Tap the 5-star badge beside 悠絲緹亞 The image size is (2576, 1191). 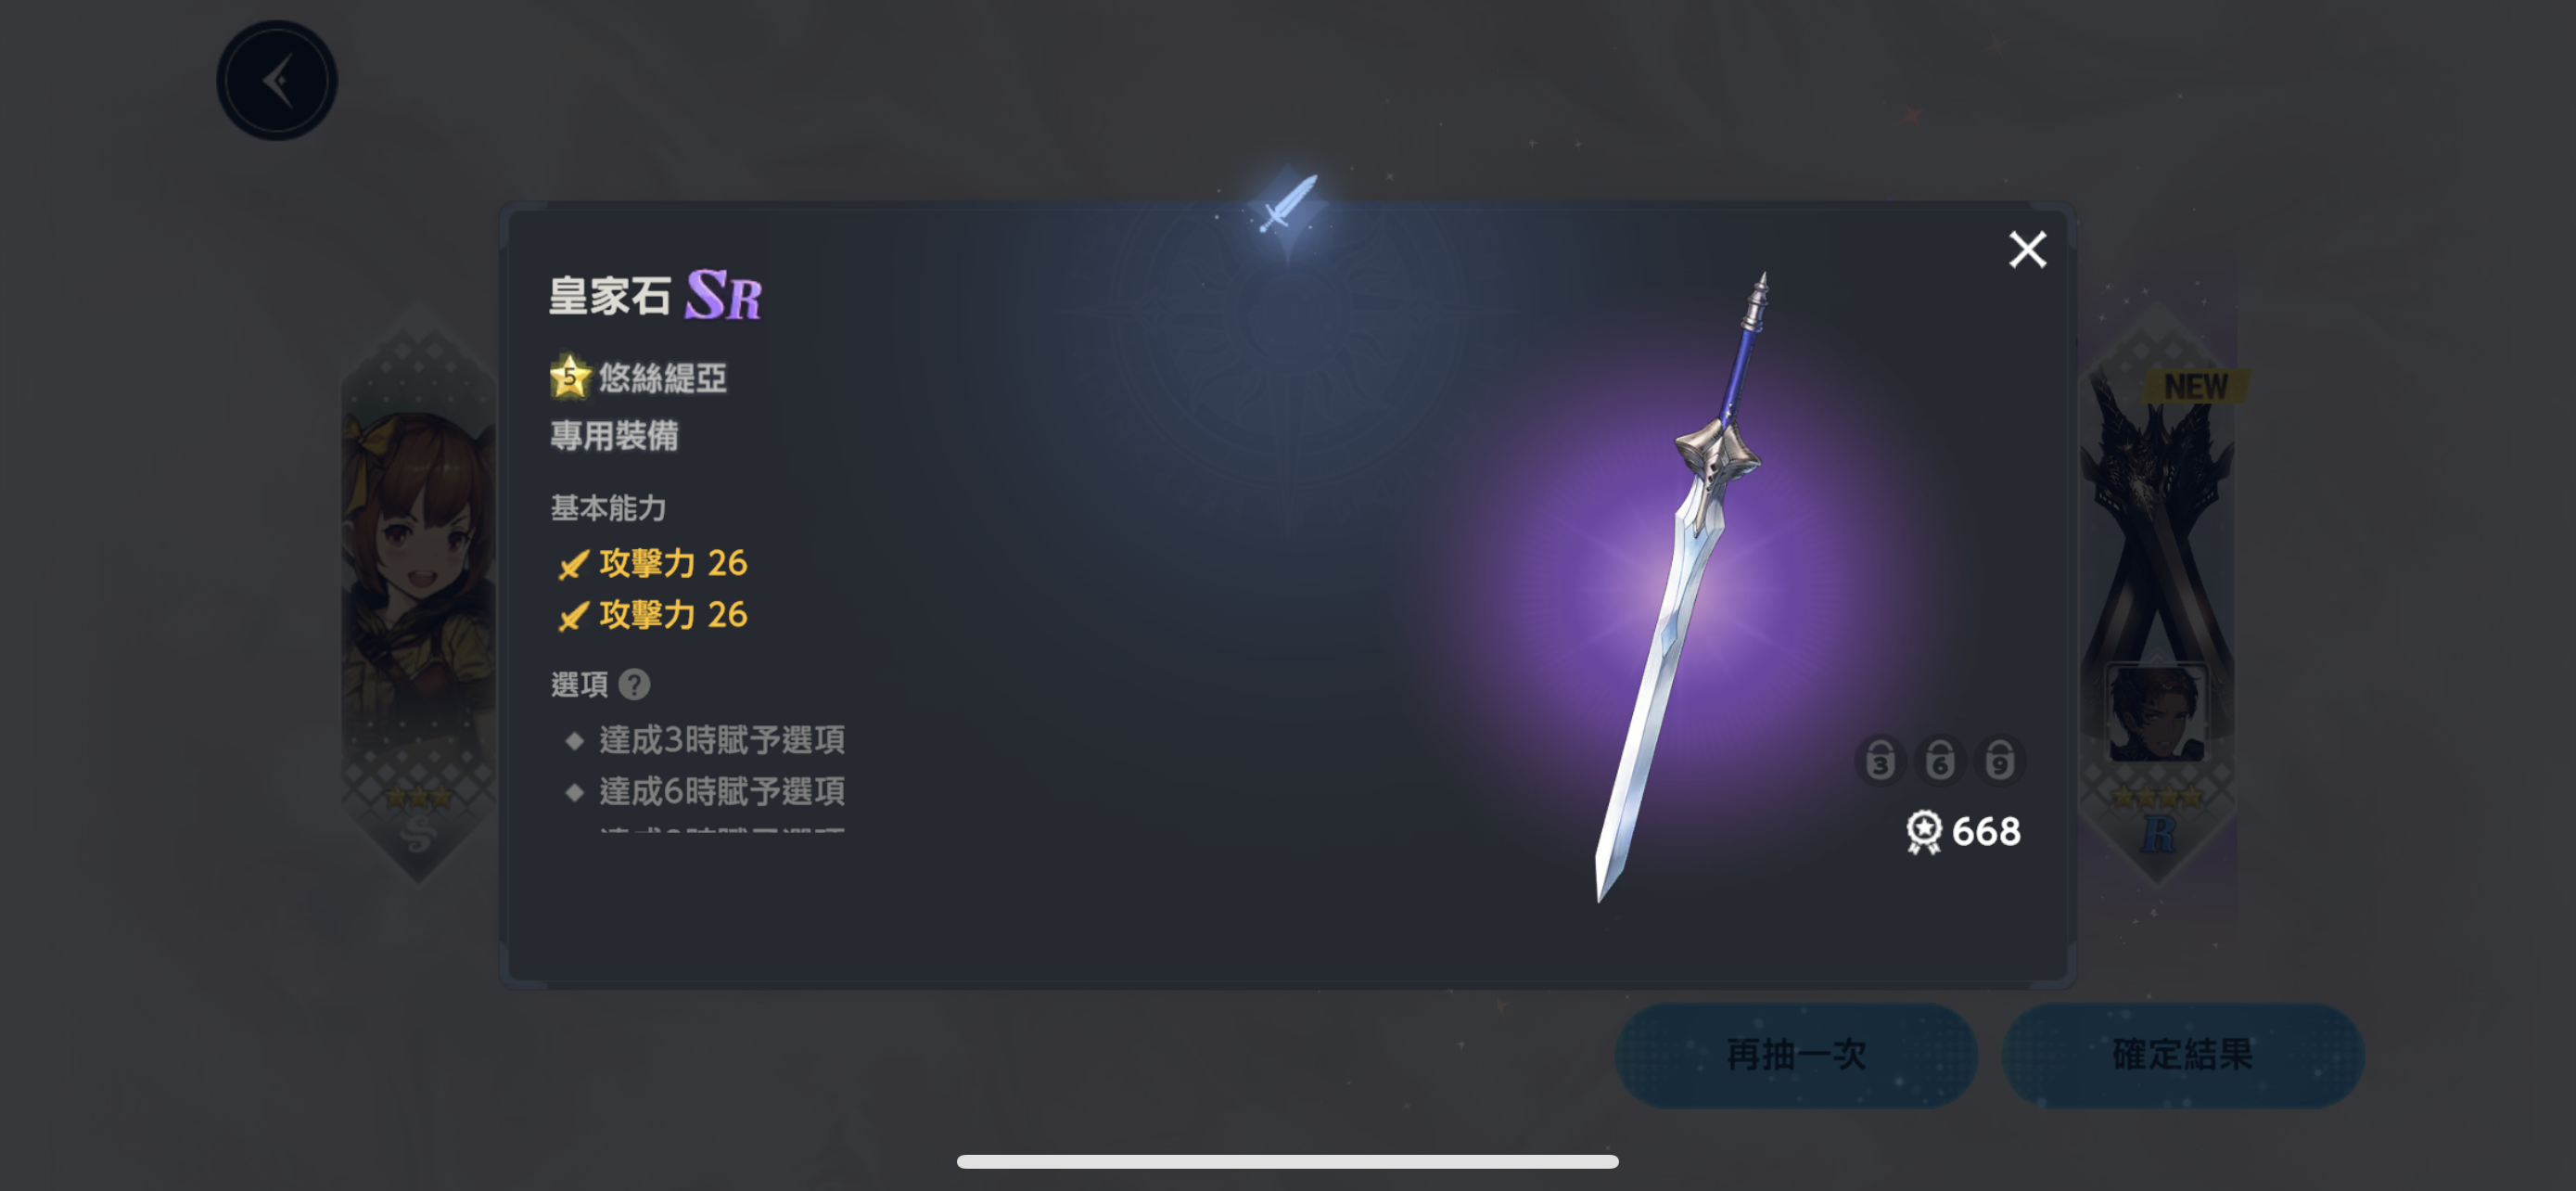570,377
